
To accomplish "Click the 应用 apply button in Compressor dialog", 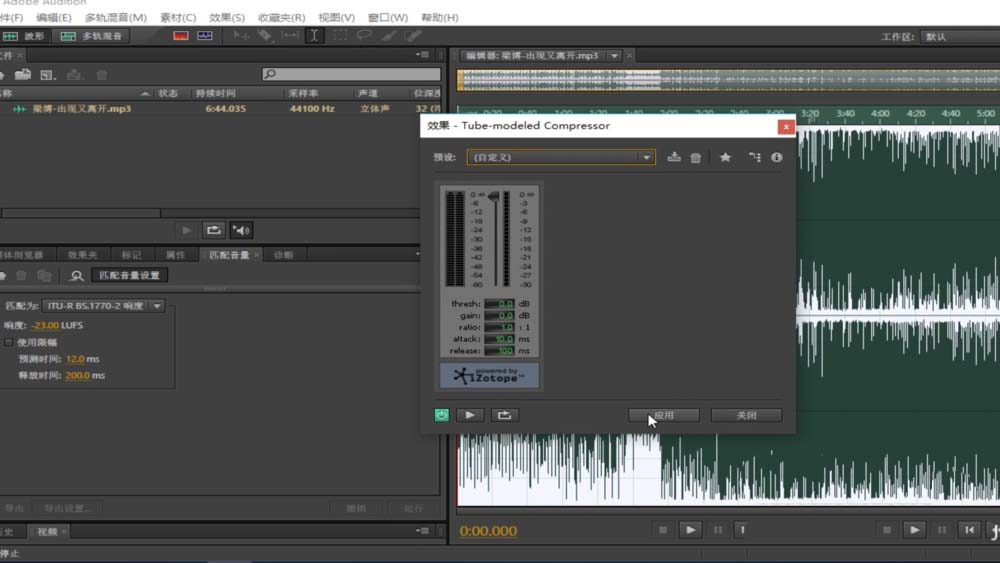I will (x=664, y=415).
